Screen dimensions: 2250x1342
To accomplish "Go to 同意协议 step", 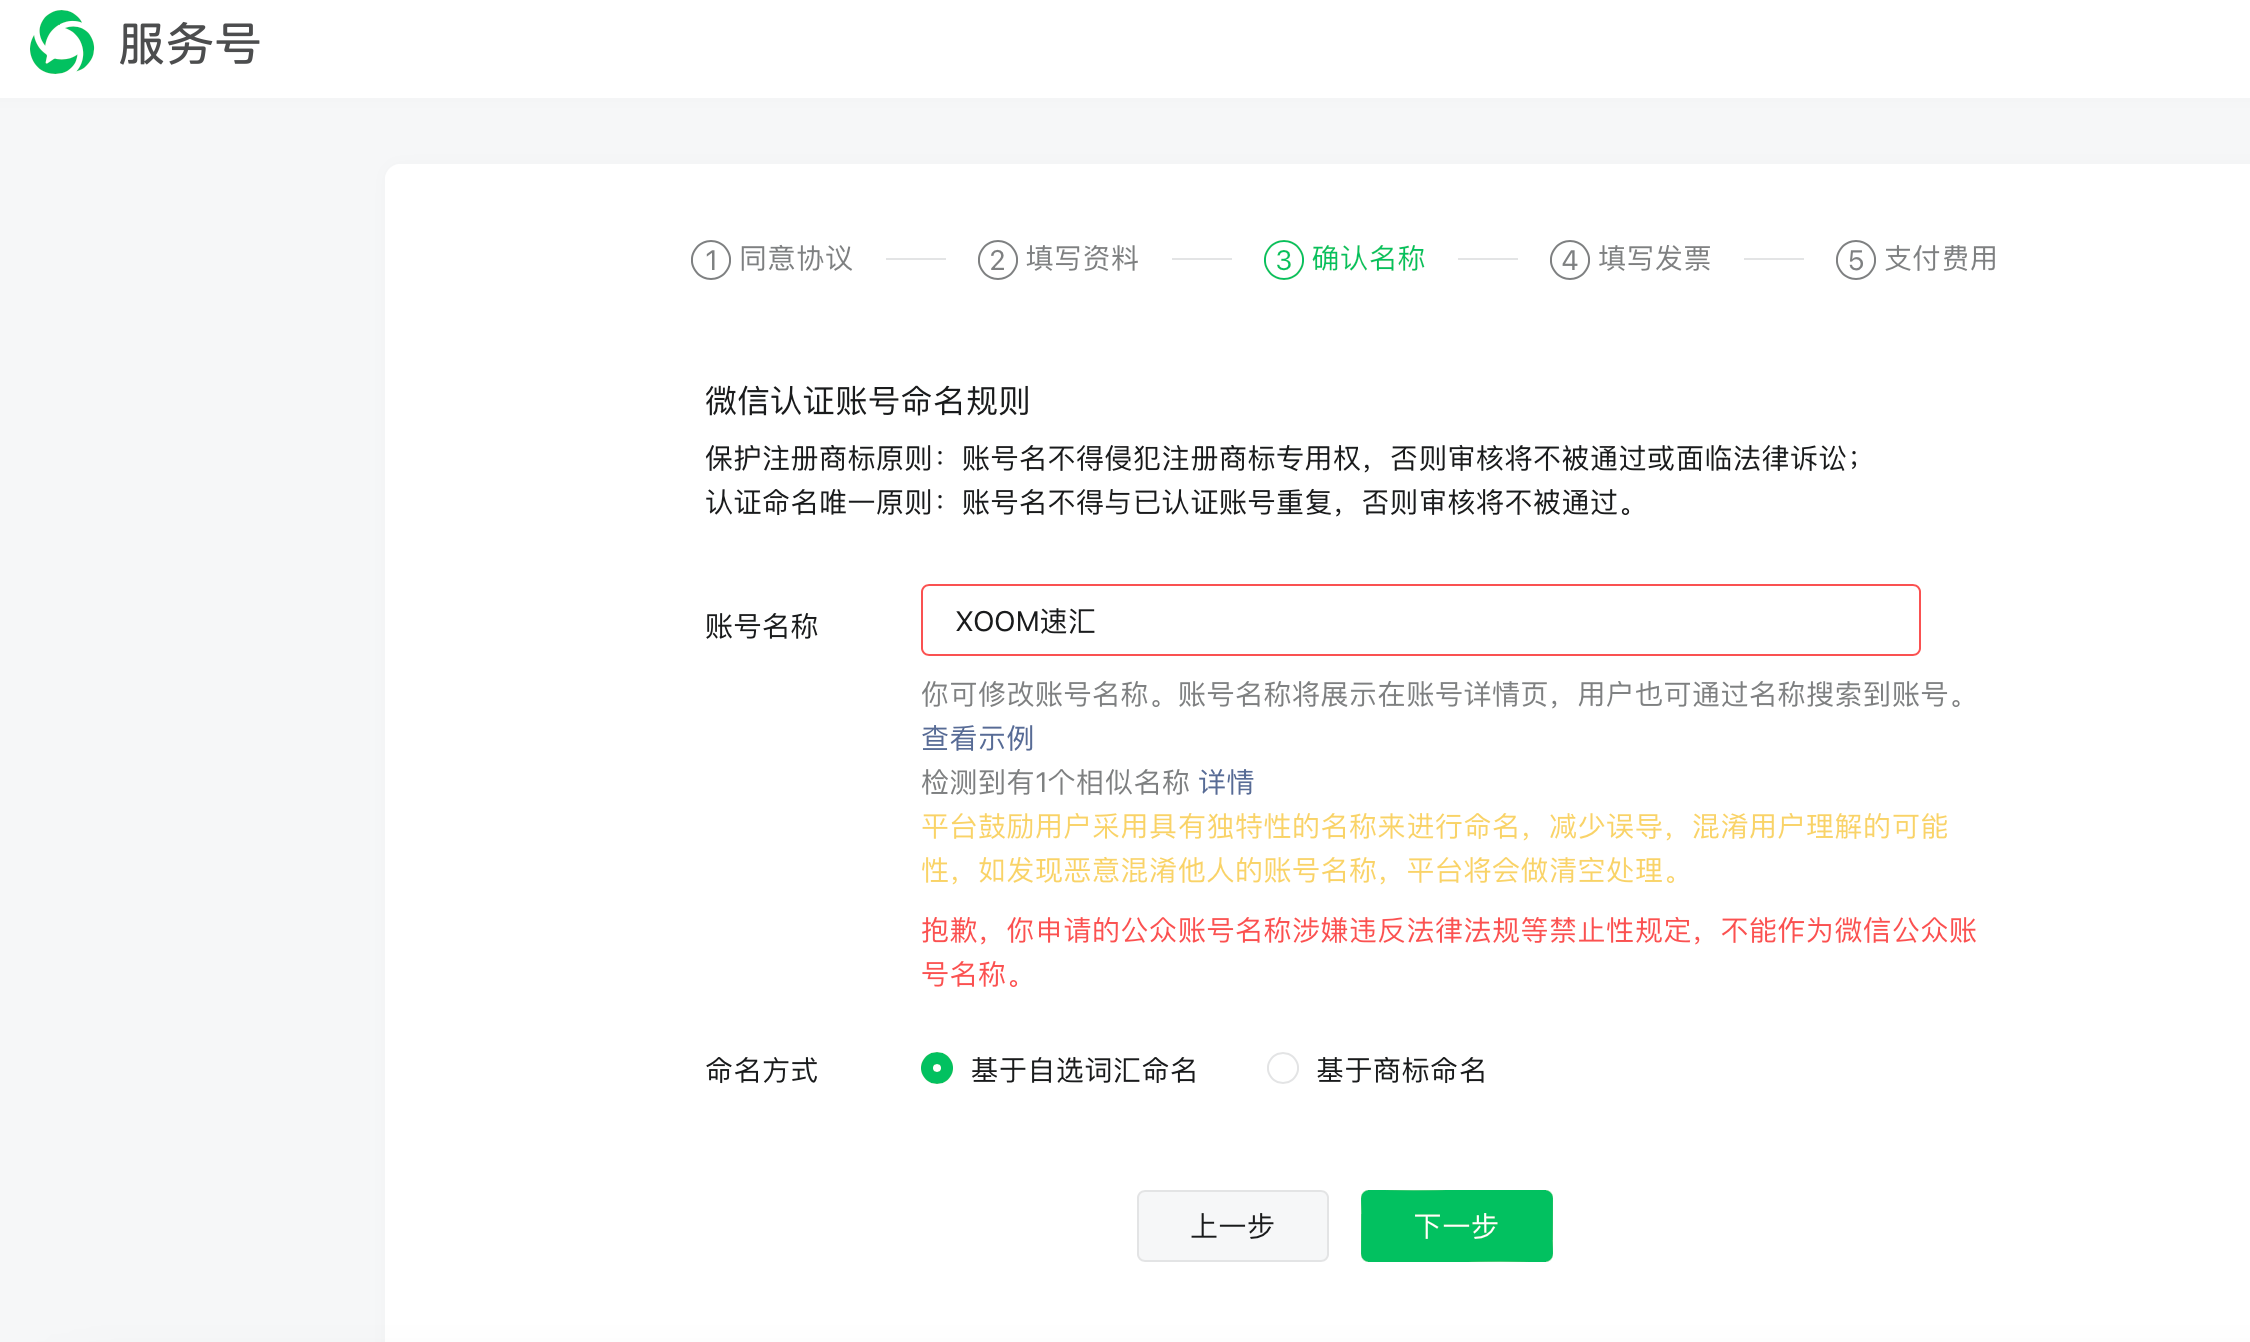I will pyautogui.click(x=796, y=259).
